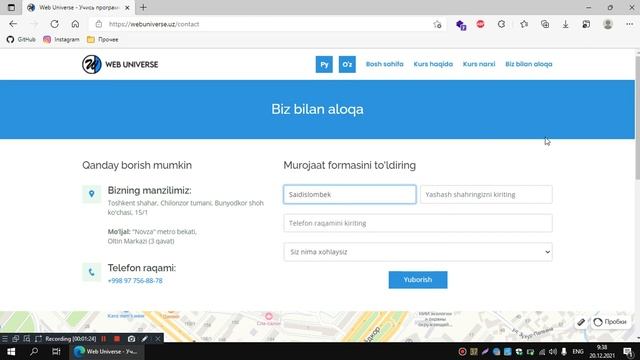
Task: Click the Telefon raqamini kiriting field
Action: [x=418, y=223]
